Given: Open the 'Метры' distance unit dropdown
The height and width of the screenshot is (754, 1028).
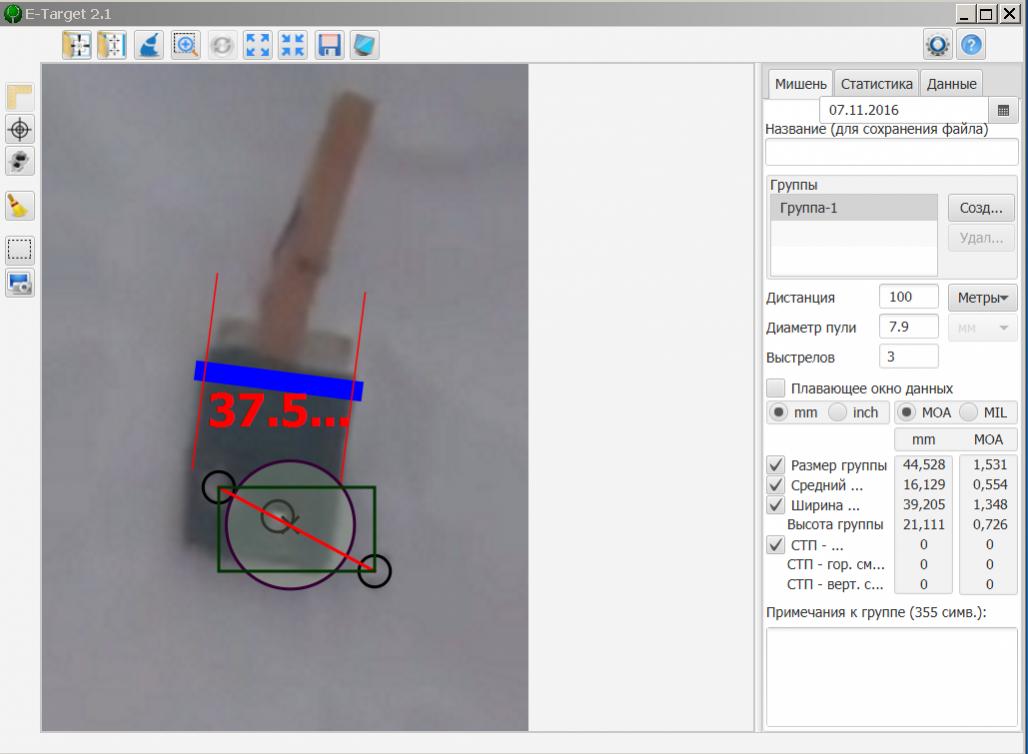Looking at the screenshot, I should coord(982,297).
